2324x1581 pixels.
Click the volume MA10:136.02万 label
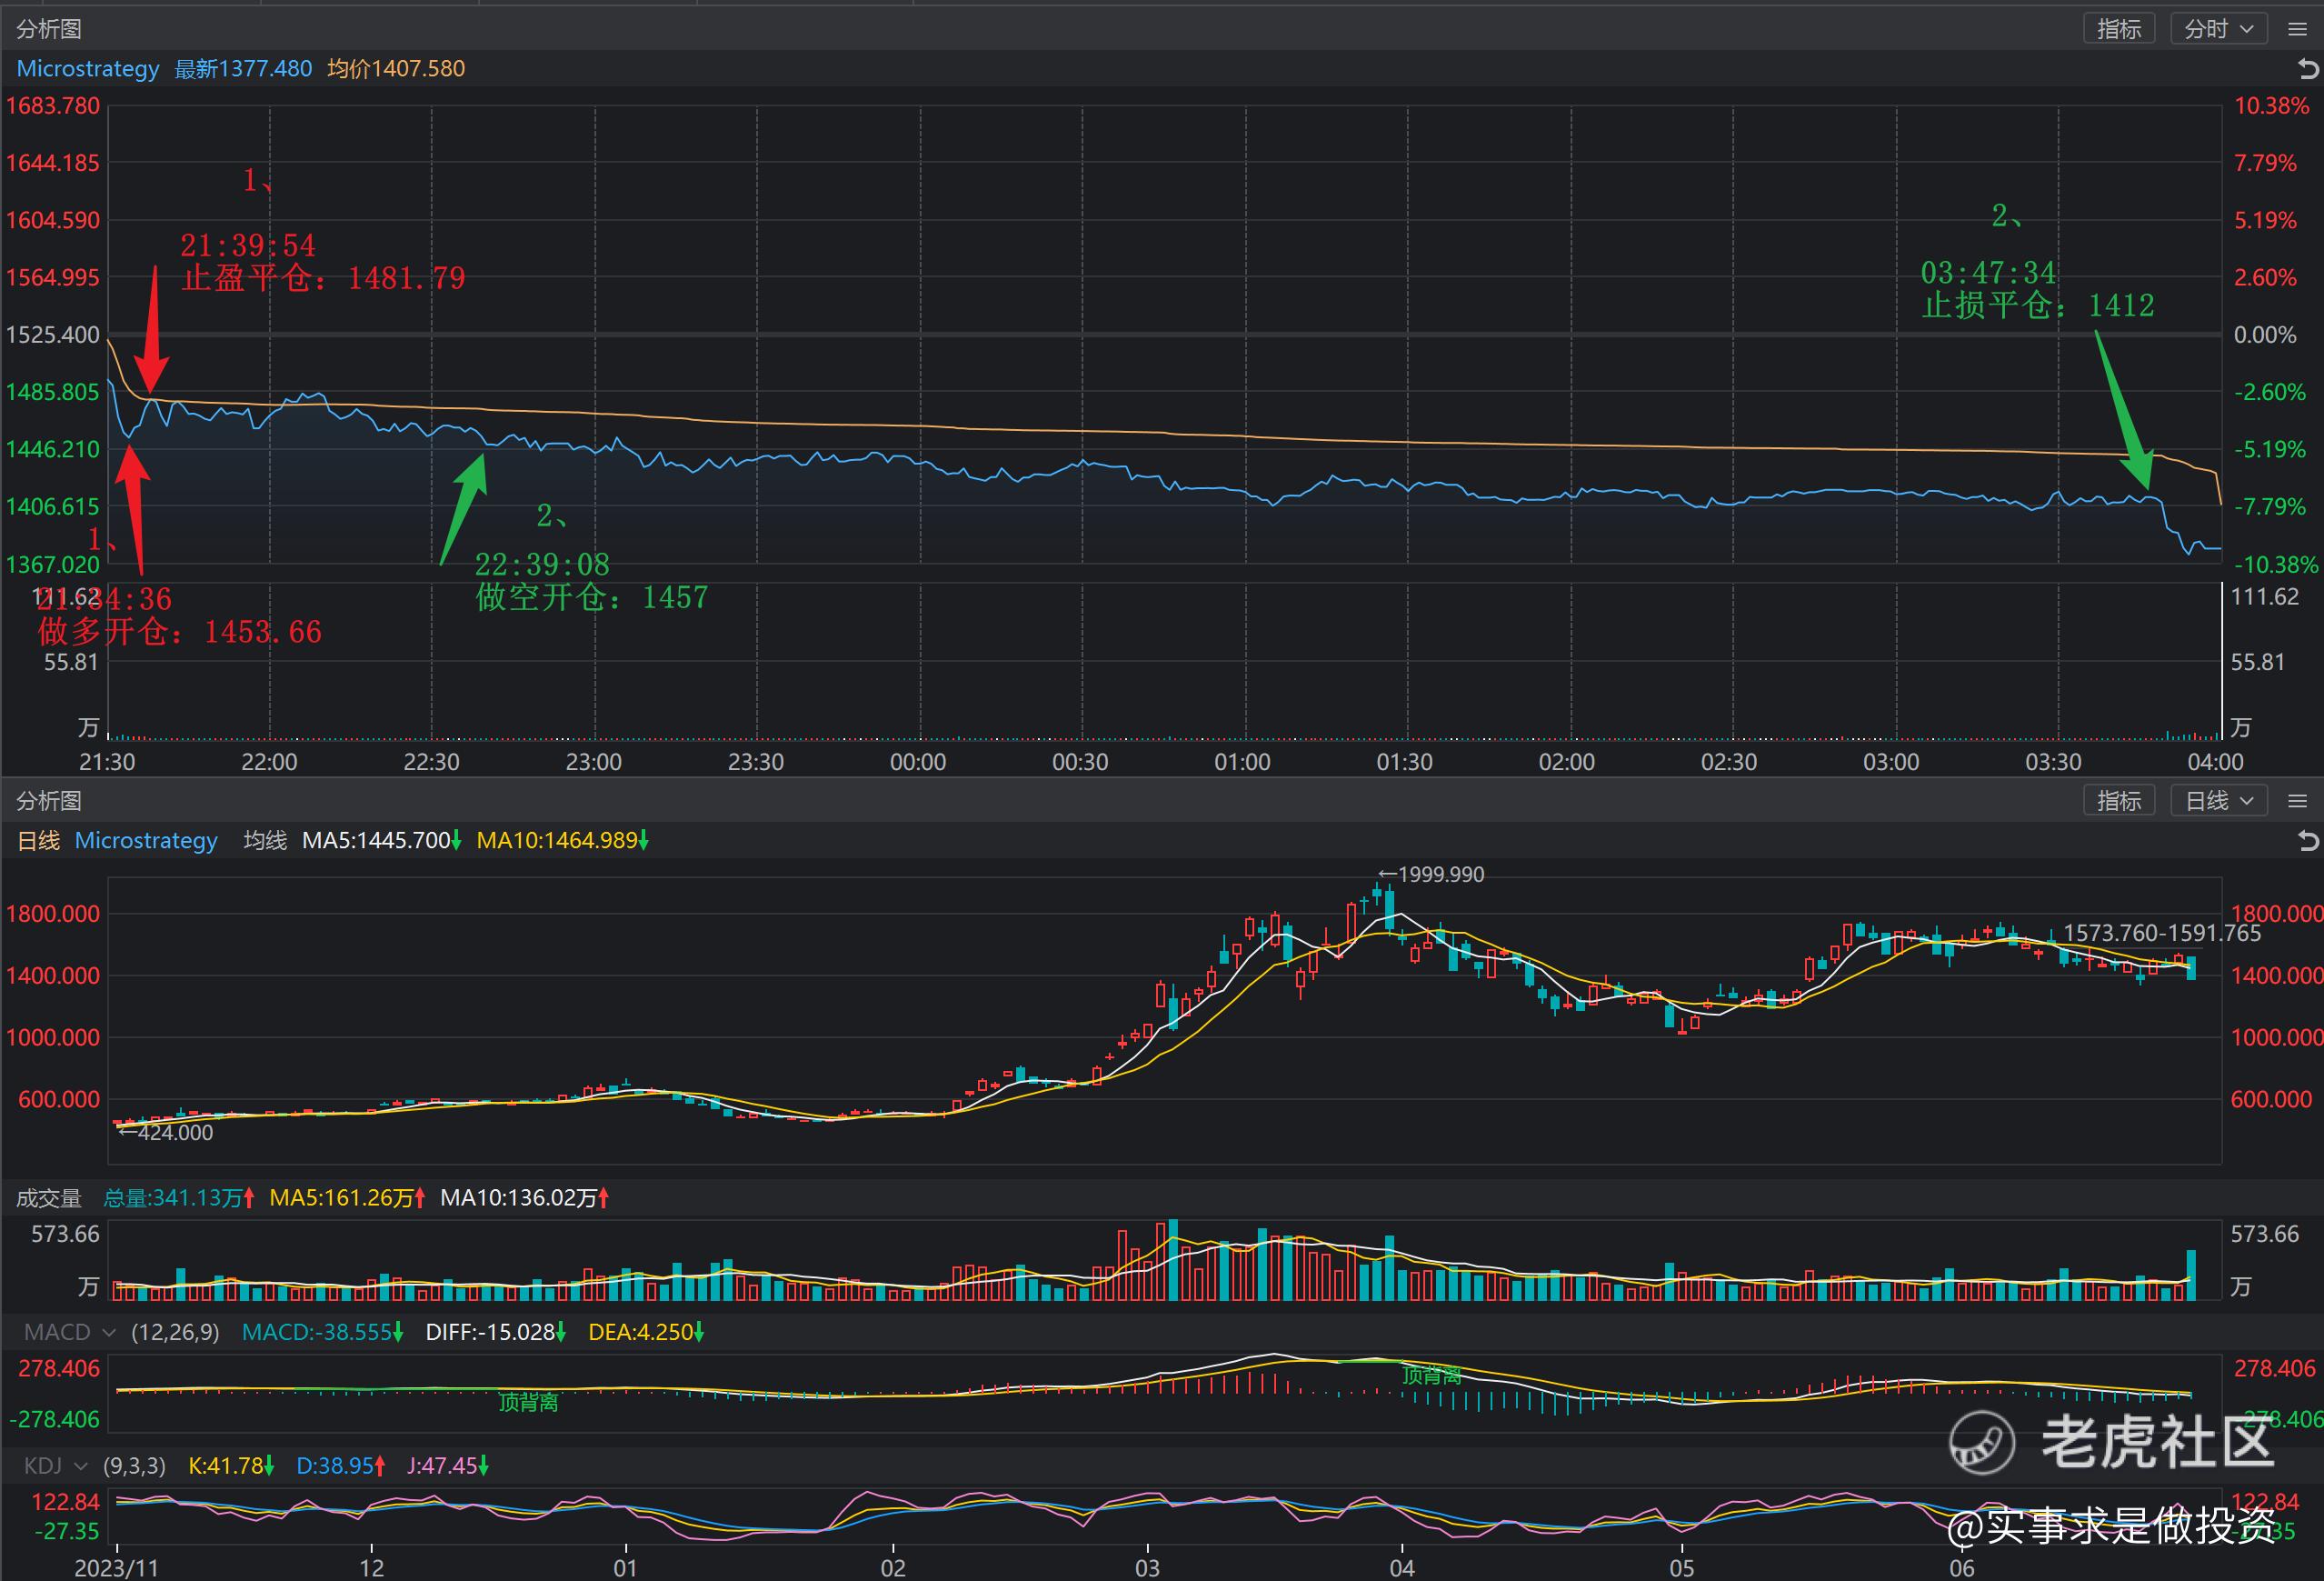coord(525,1198)
